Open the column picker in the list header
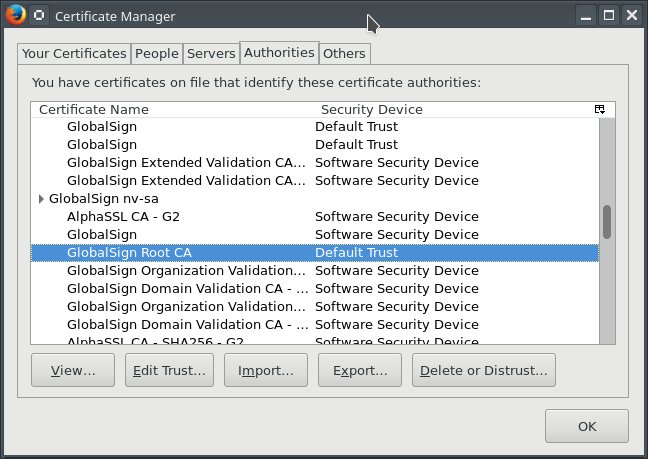Screen dimensions: 648x459 (599, 109)
